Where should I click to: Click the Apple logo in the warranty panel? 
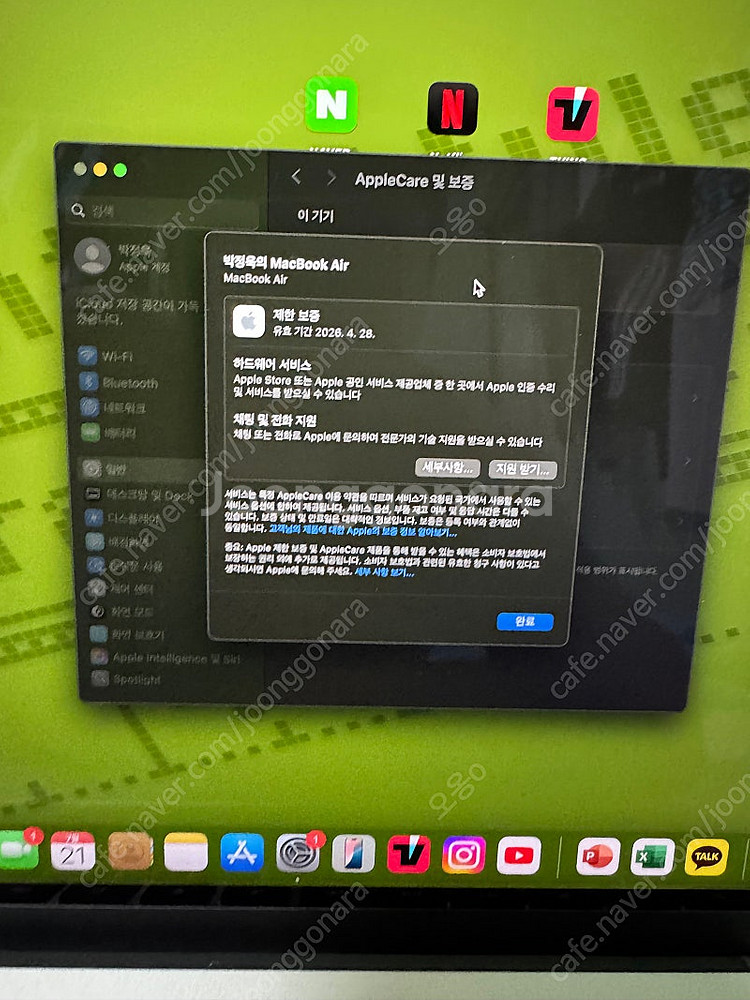pyautogui.click(x=249, y=321)
